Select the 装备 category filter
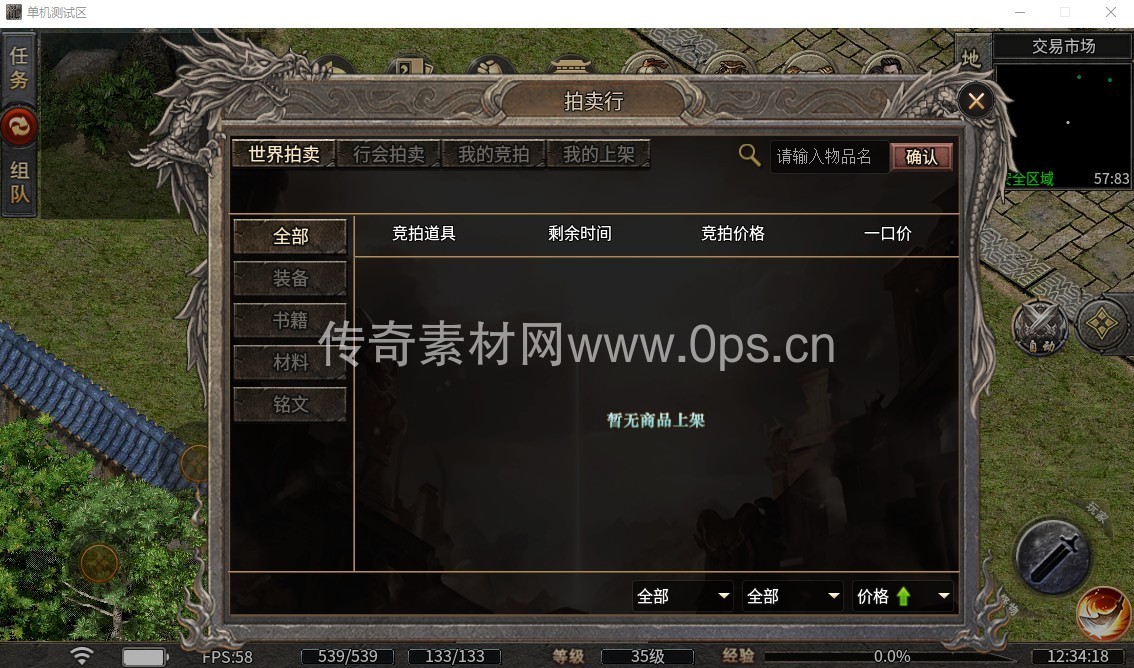1134x668 pixels. (290, 278)
